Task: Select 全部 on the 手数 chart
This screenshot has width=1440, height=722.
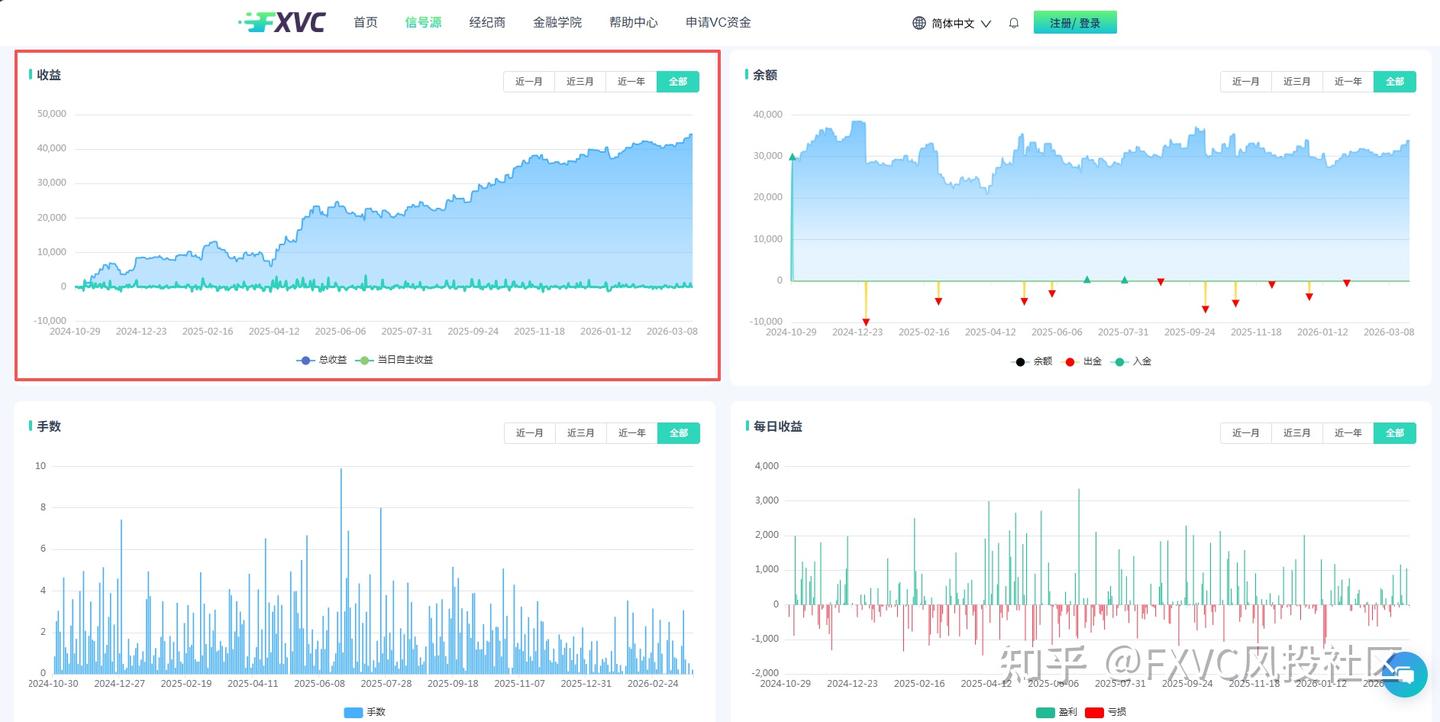Action: coord(679,432)
